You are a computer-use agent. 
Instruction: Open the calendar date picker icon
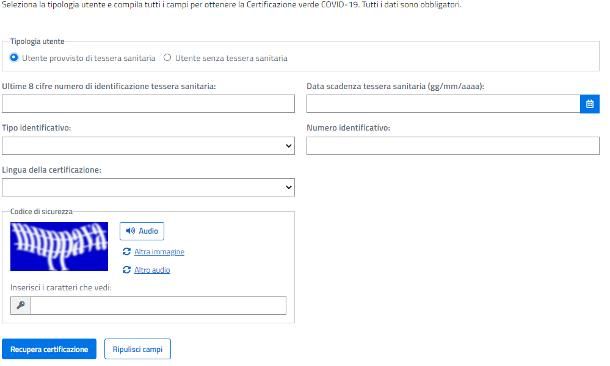point(590,104)
